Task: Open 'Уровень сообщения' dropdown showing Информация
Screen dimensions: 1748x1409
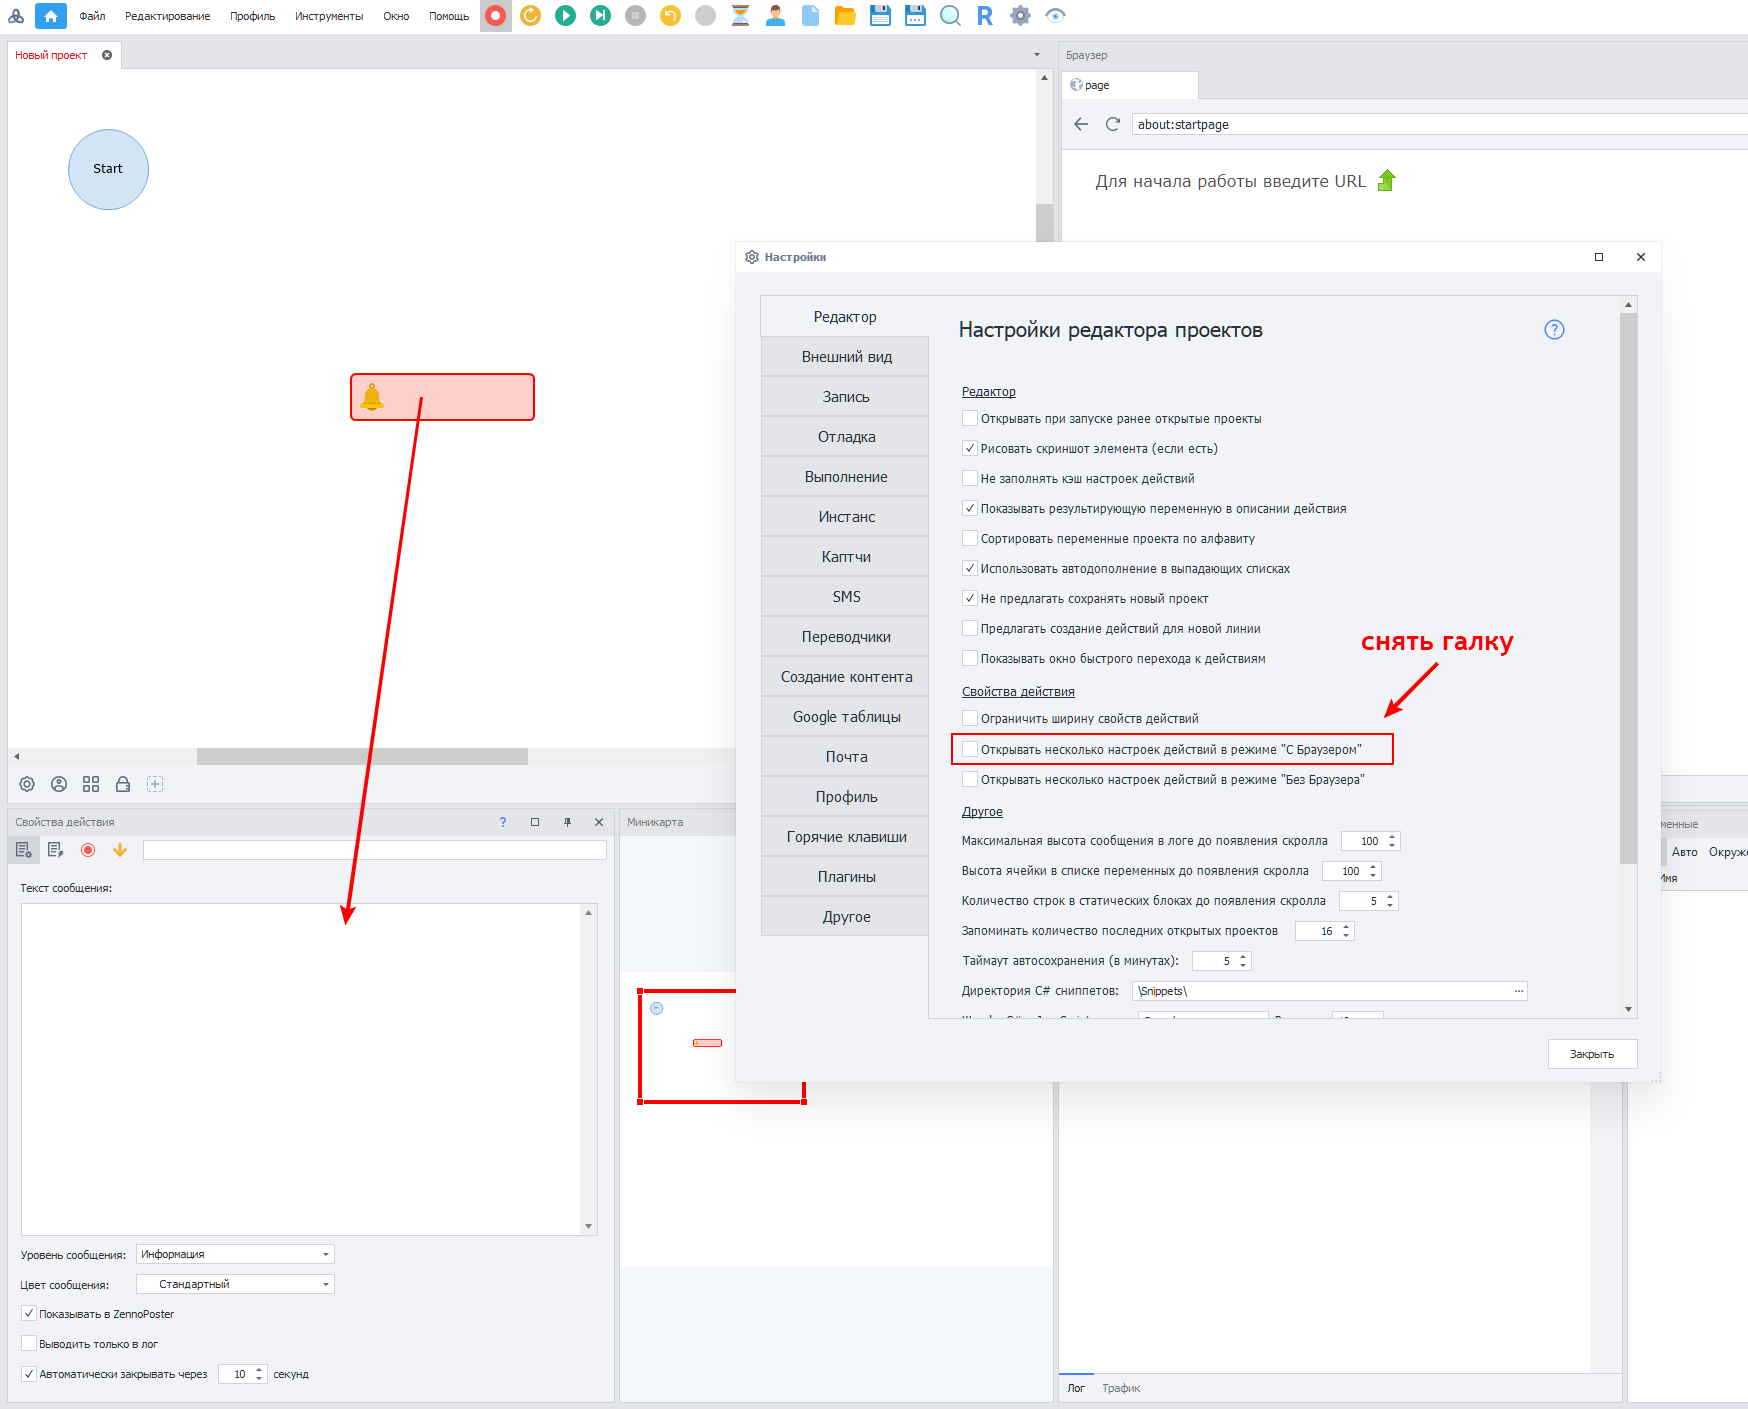Action: [235, 1254]
